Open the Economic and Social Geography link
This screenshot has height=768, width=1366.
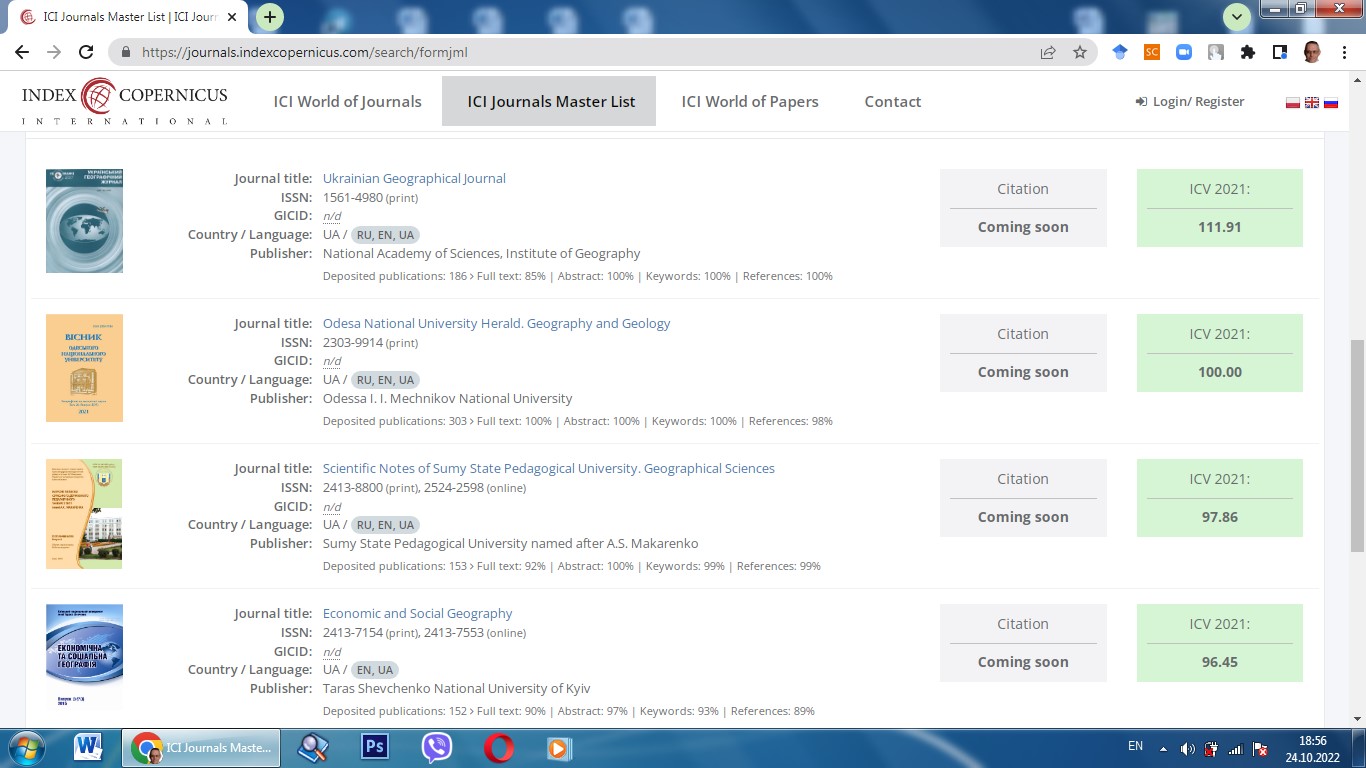pyautogui.click(x=417, y=613)
